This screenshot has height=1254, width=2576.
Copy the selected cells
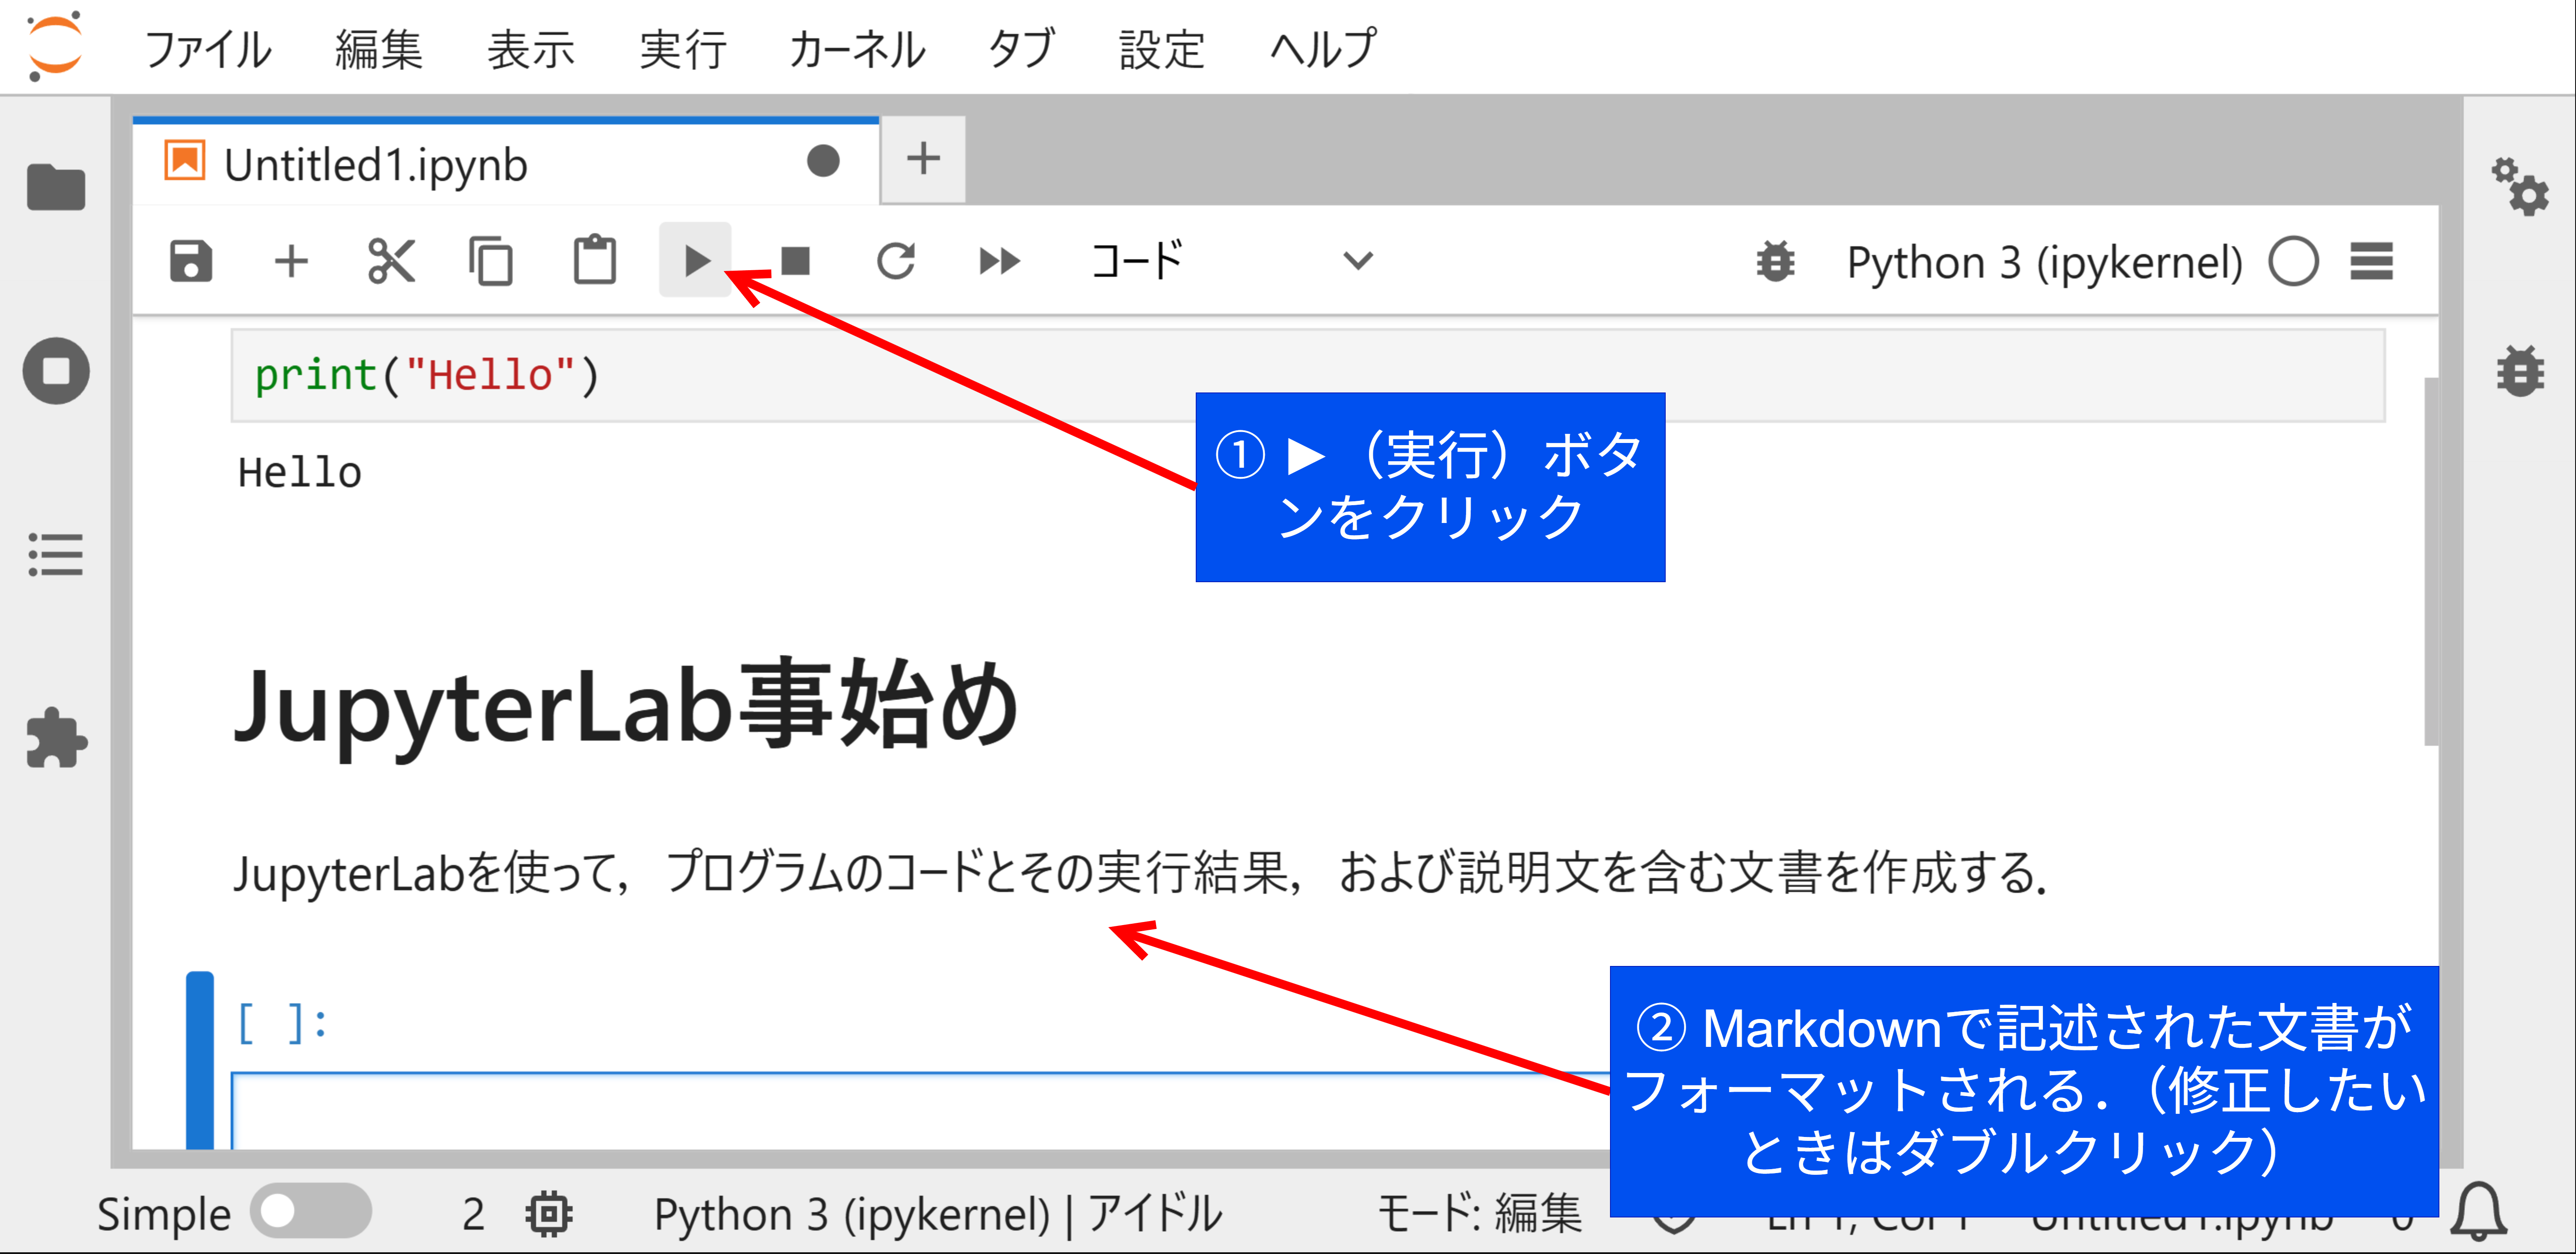coord(492,261)
